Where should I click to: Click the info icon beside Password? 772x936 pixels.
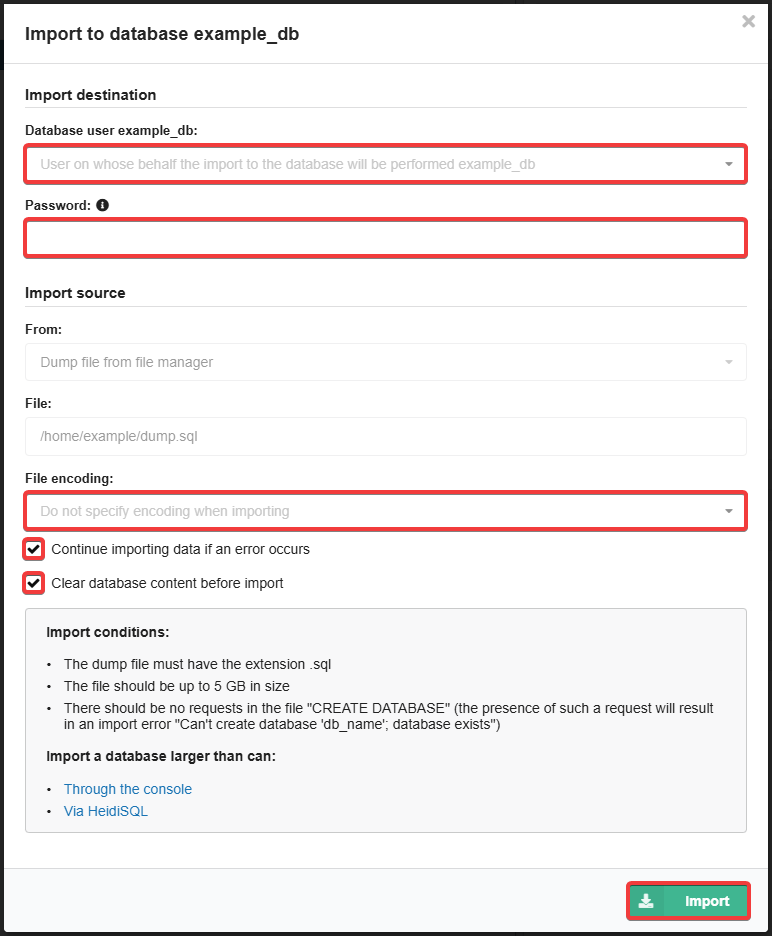[103, 205]
